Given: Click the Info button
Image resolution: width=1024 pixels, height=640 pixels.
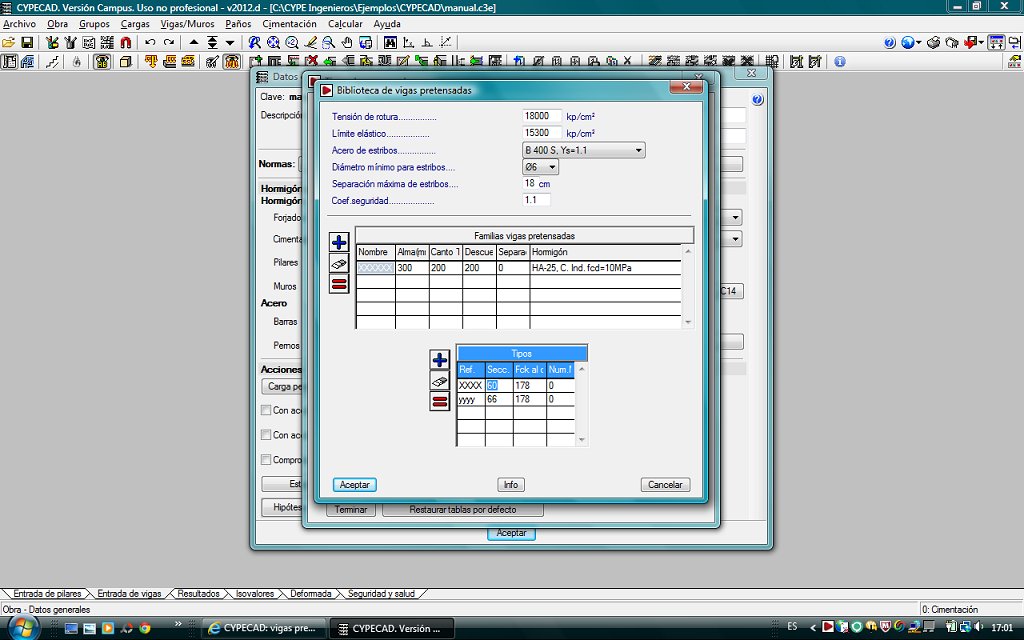Looking at the screenshot, I should pos(511,485).
